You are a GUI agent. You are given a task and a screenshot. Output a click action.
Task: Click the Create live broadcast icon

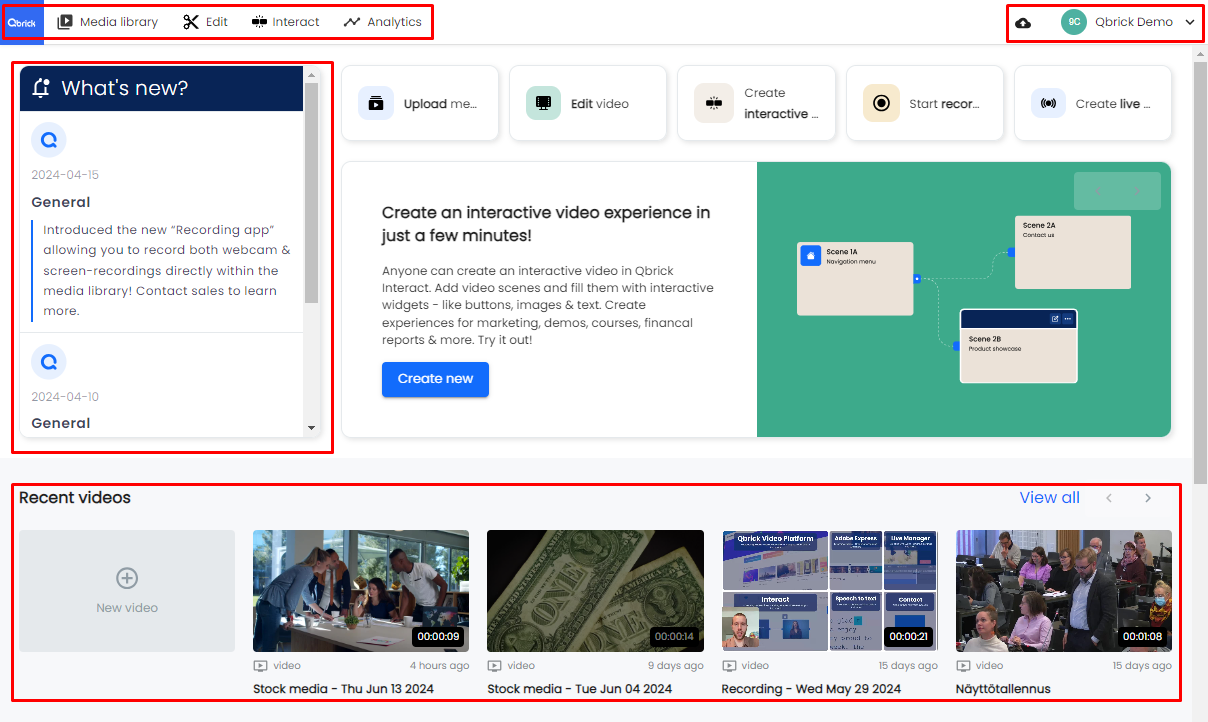click(1049, 103)
